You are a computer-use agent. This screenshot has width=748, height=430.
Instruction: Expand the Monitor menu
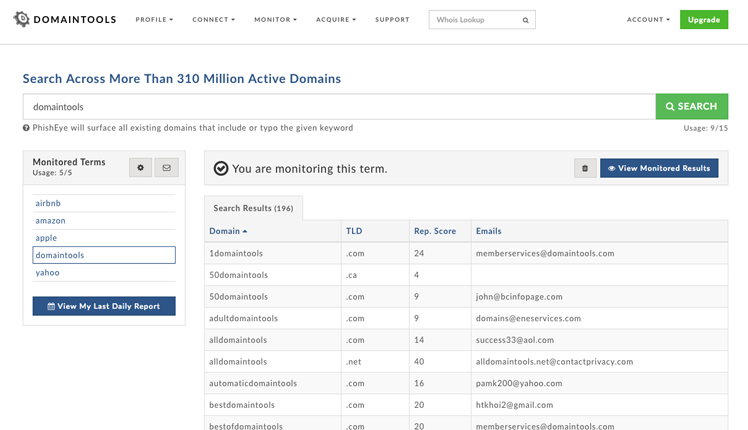[x=275, y=20]
